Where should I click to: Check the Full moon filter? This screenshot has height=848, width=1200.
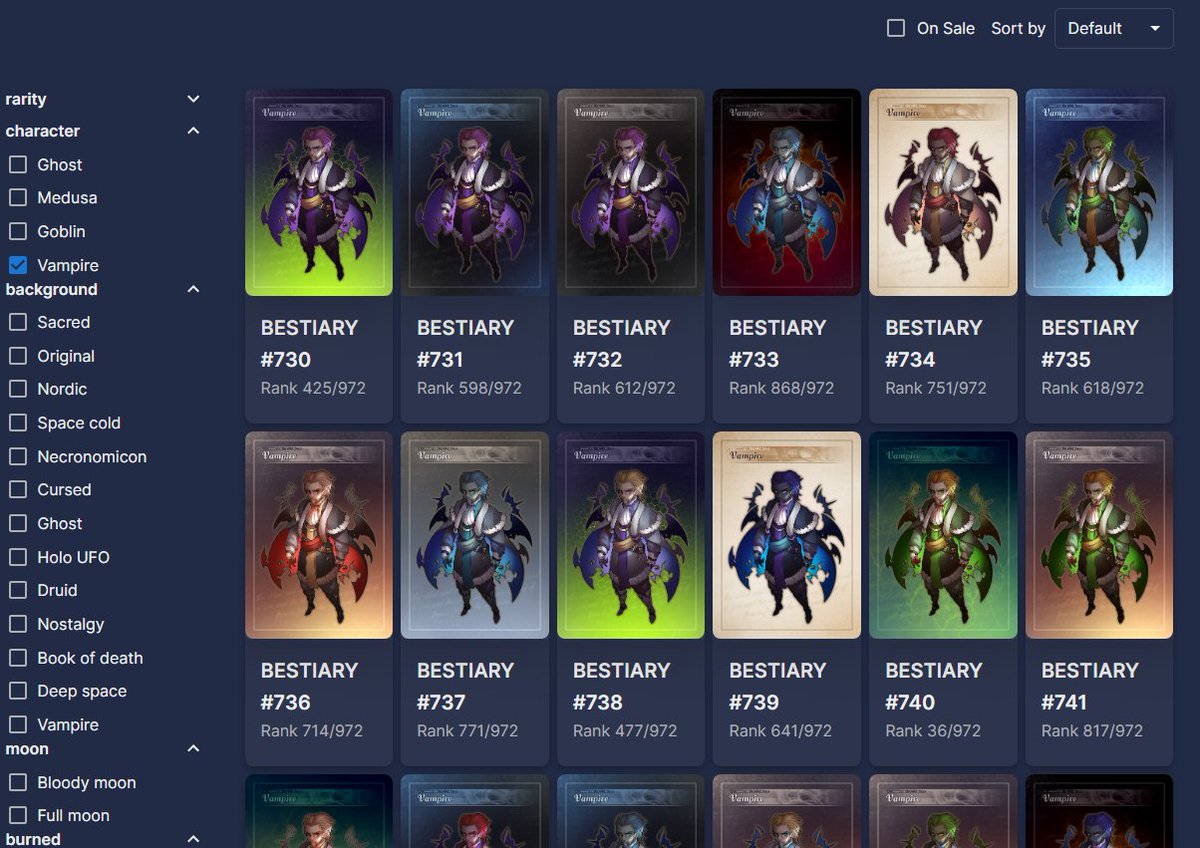pos(18,815)
